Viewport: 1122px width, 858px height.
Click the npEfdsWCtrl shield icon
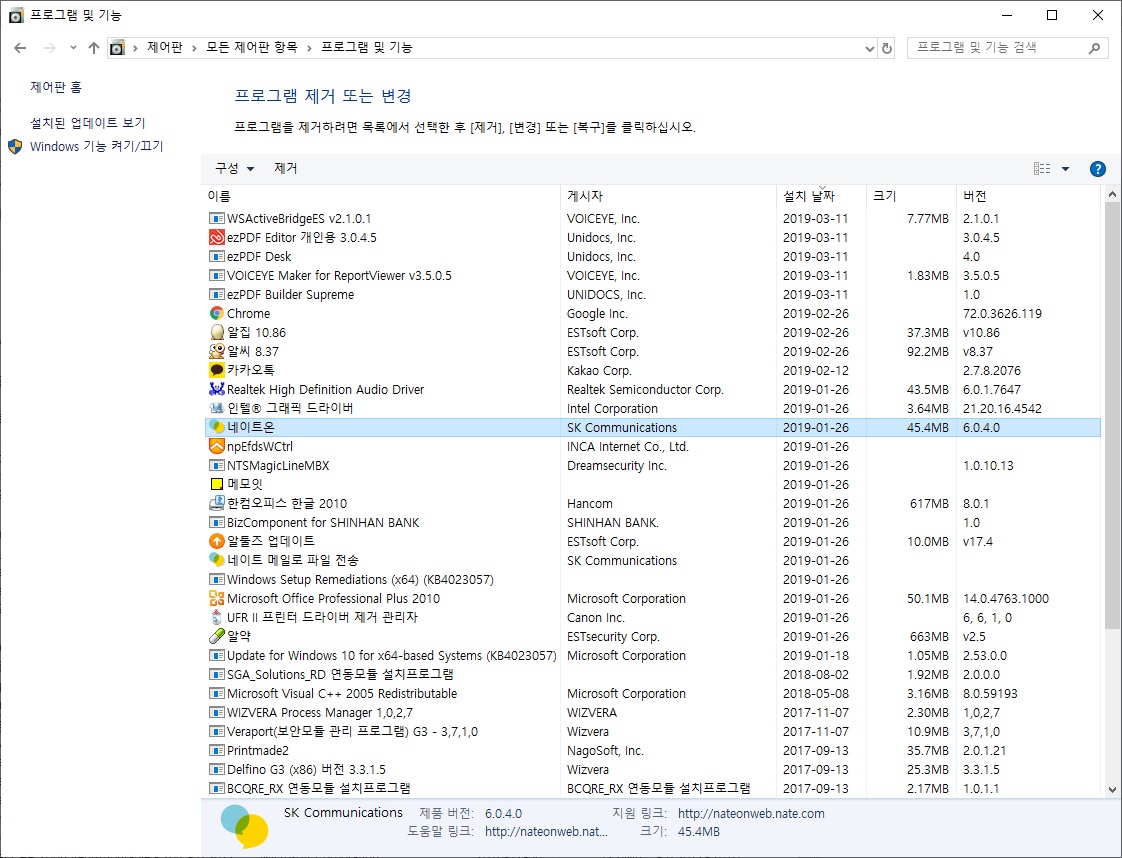[217, 447]
